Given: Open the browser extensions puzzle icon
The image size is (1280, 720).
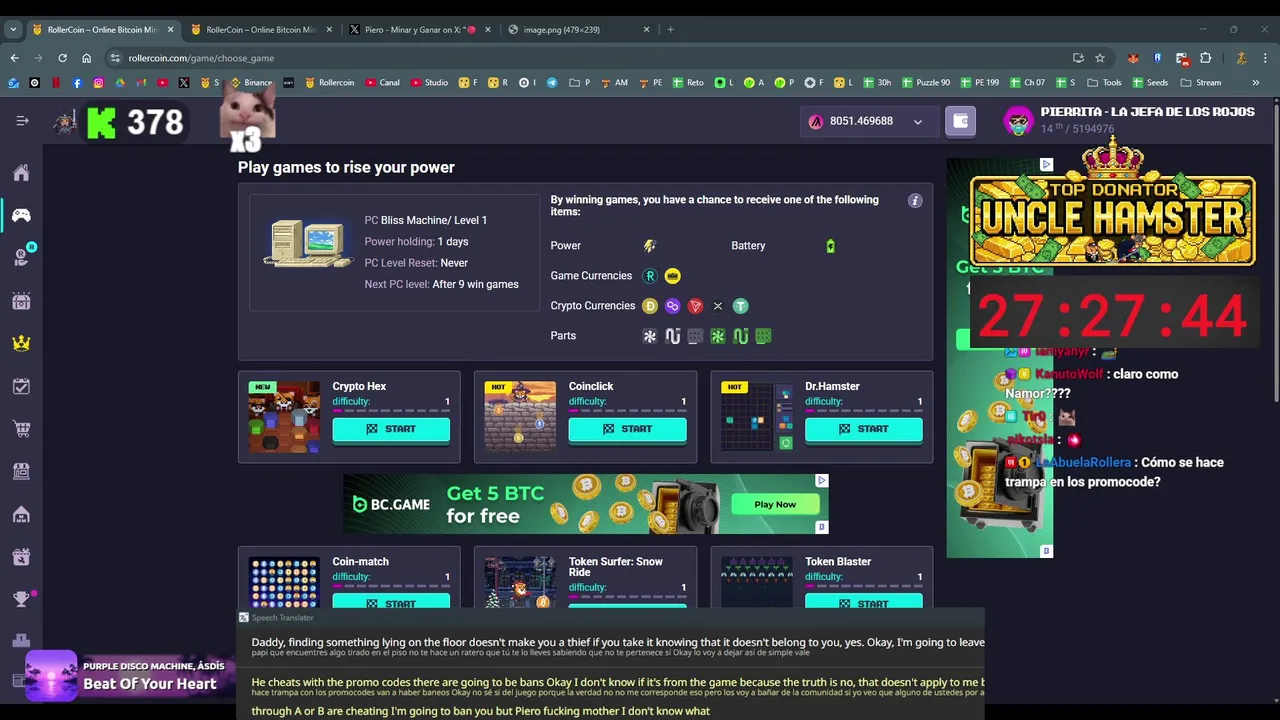Looking at the screenshot, I should click(1205, 58).
